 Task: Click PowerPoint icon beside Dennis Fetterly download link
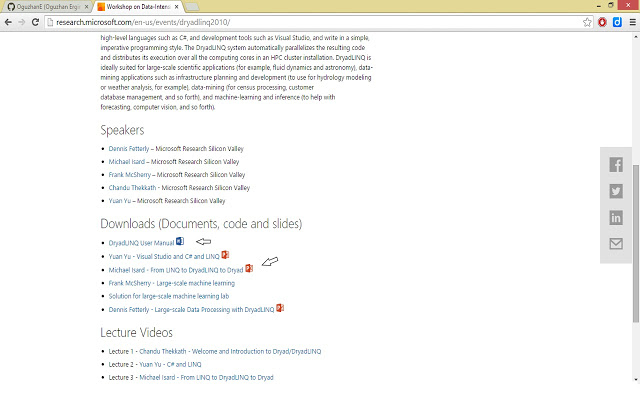[280, 308]
